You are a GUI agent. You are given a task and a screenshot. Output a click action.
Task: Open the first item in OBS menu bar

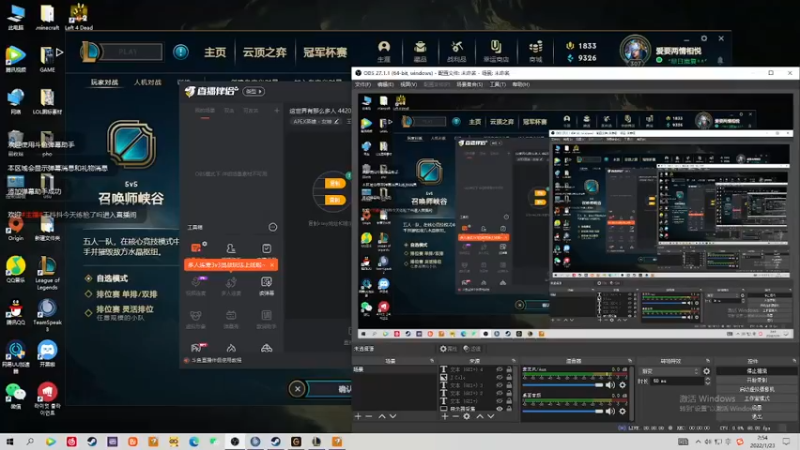coord(363,84)
